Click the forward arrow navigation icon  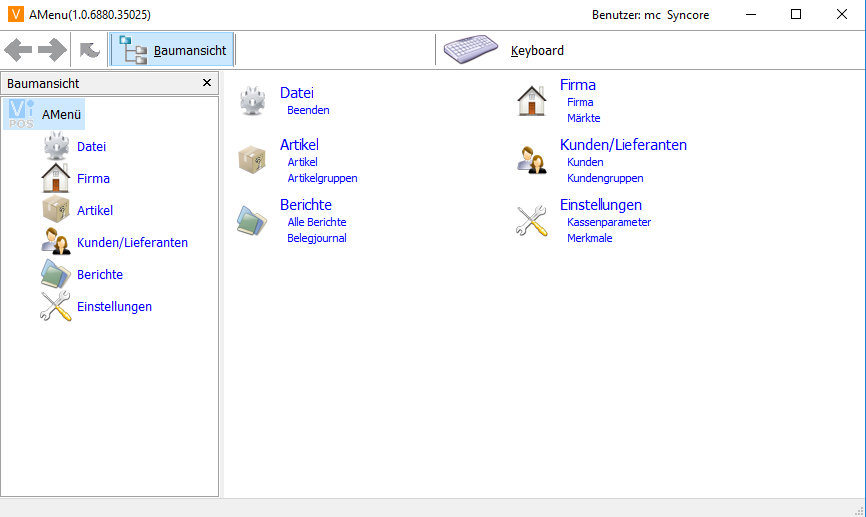tap(52, 50)
